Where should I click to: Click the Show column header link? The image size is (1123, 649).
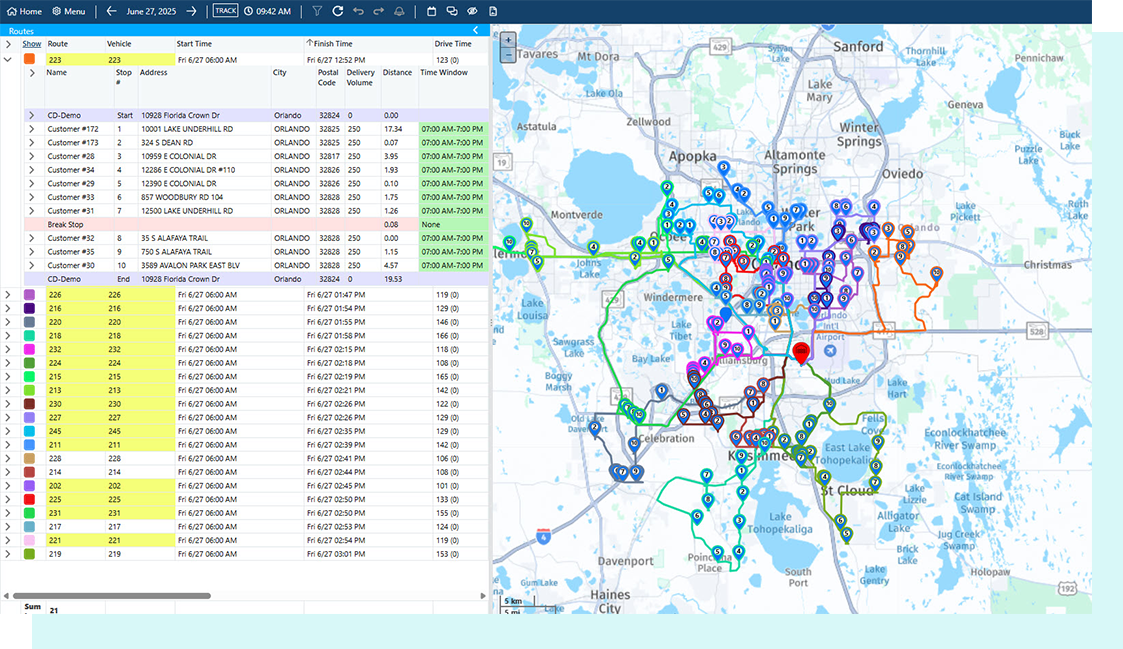pyautogui.click(x=32, y=44)
